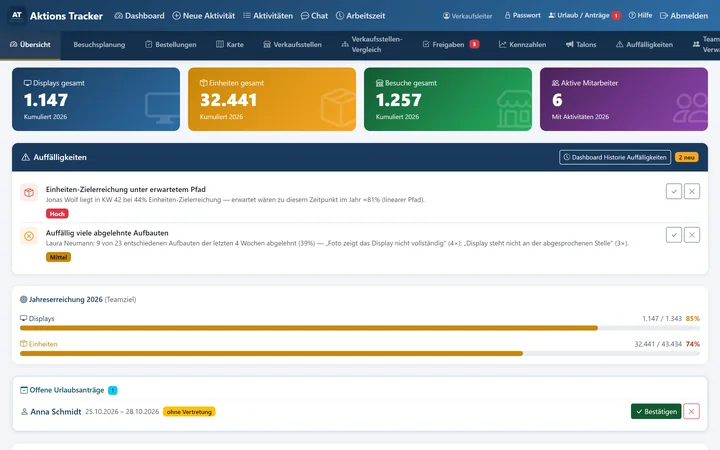Viewport: 720px width, 450px height.
Task: Open the Talons tab
Action: click(581, 45)
